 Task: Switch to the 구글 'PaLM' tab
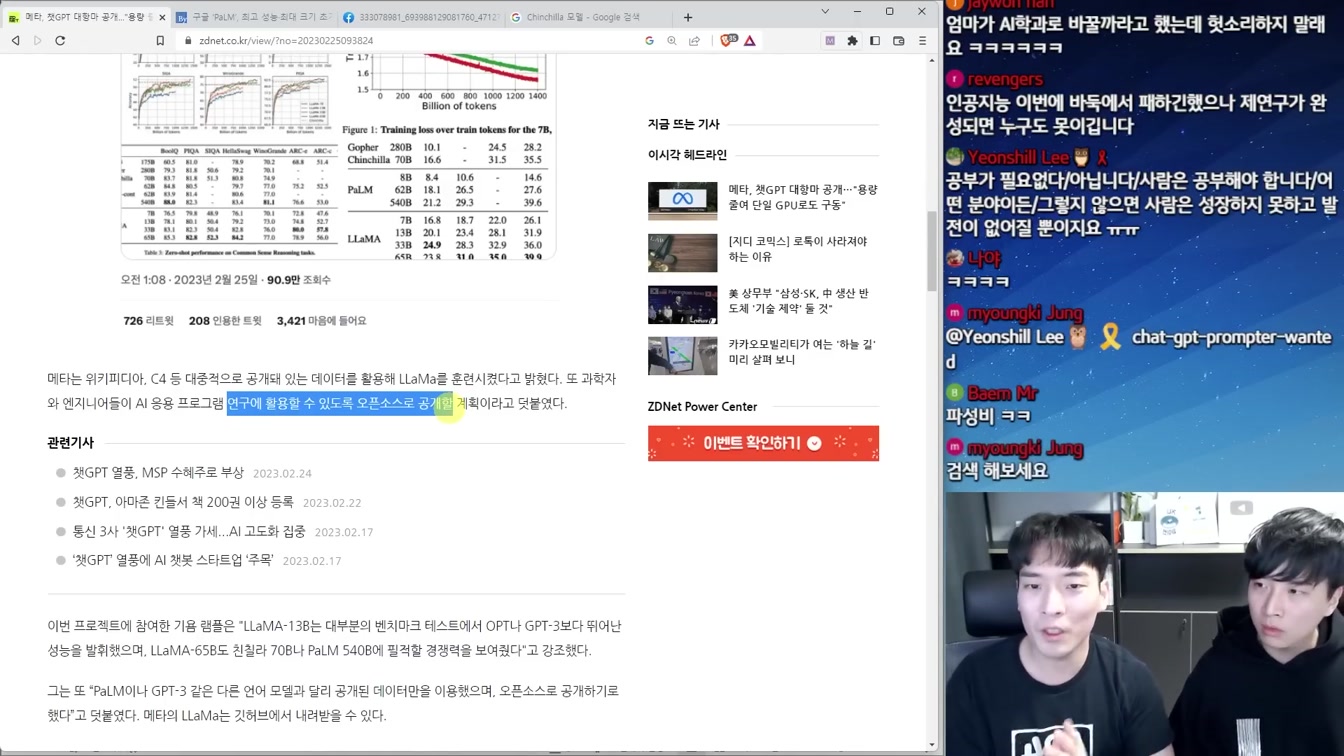click(254, 17)
